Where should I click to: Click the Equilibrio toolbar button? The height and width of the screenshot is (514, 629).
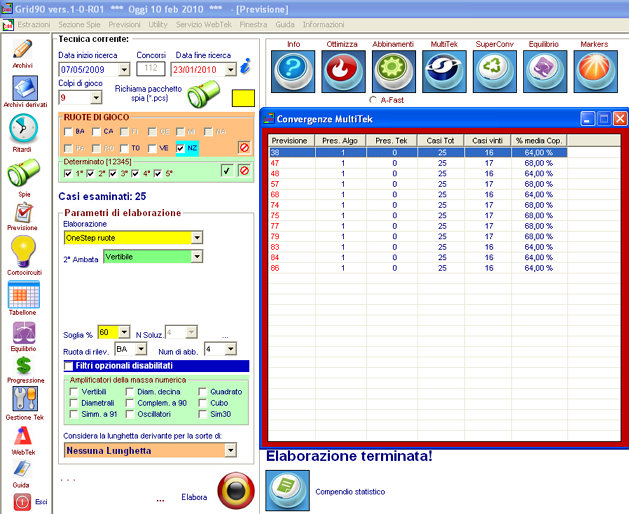tap(545, 71)
